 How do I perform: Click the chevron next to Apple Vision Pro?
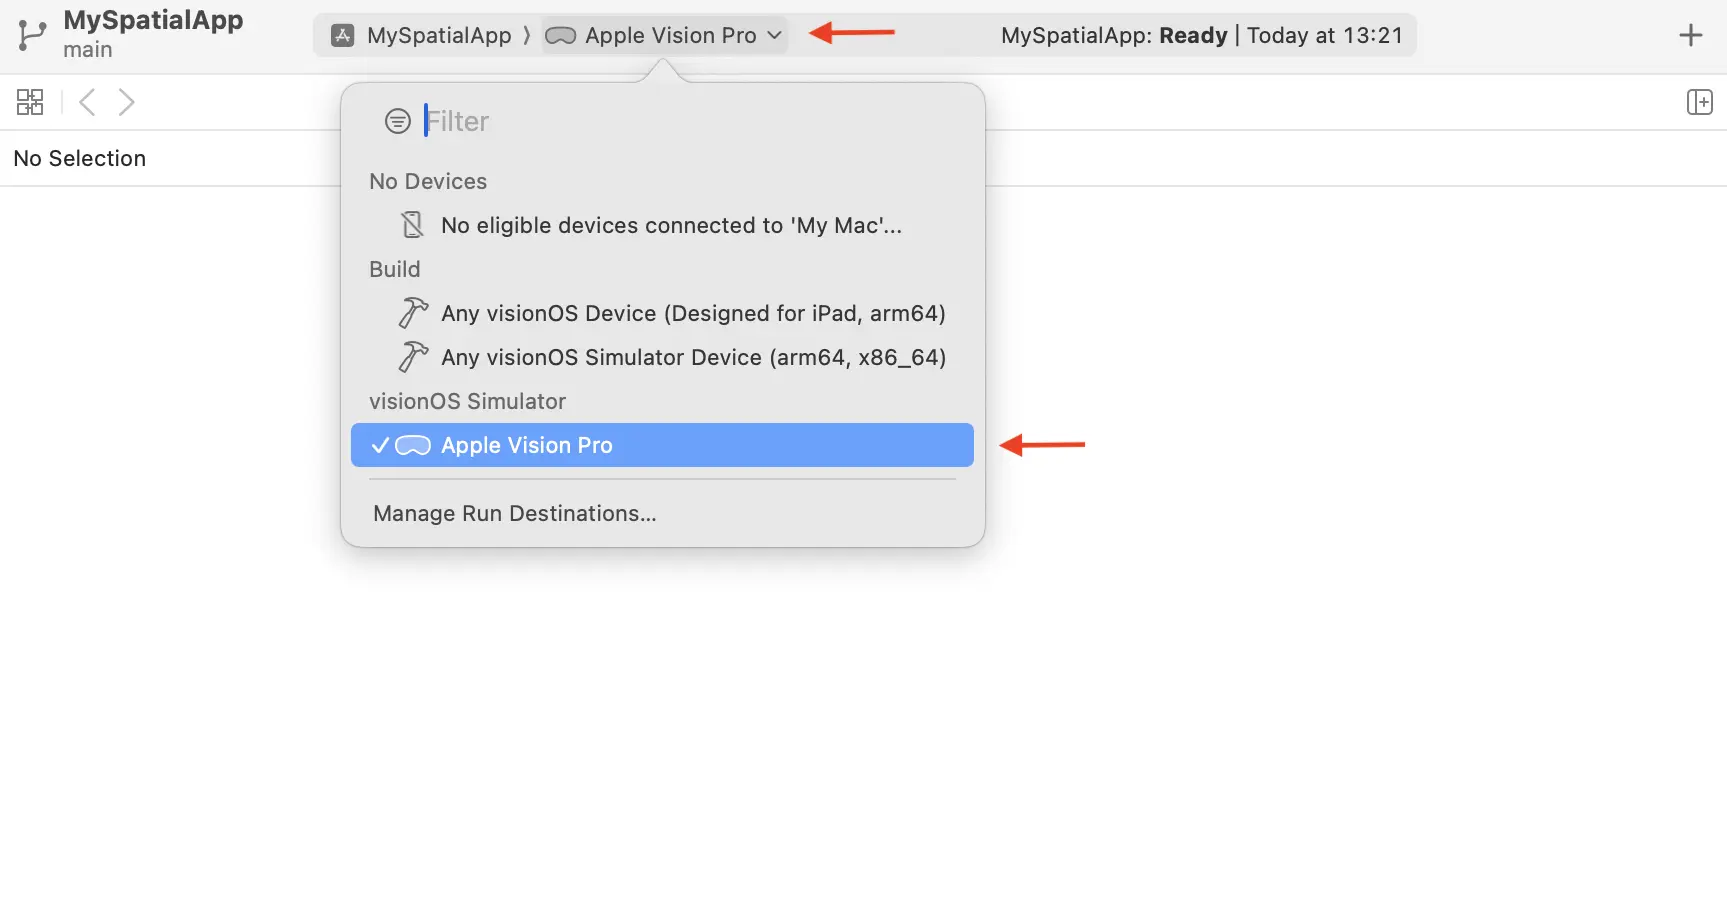tap(774, 35)
